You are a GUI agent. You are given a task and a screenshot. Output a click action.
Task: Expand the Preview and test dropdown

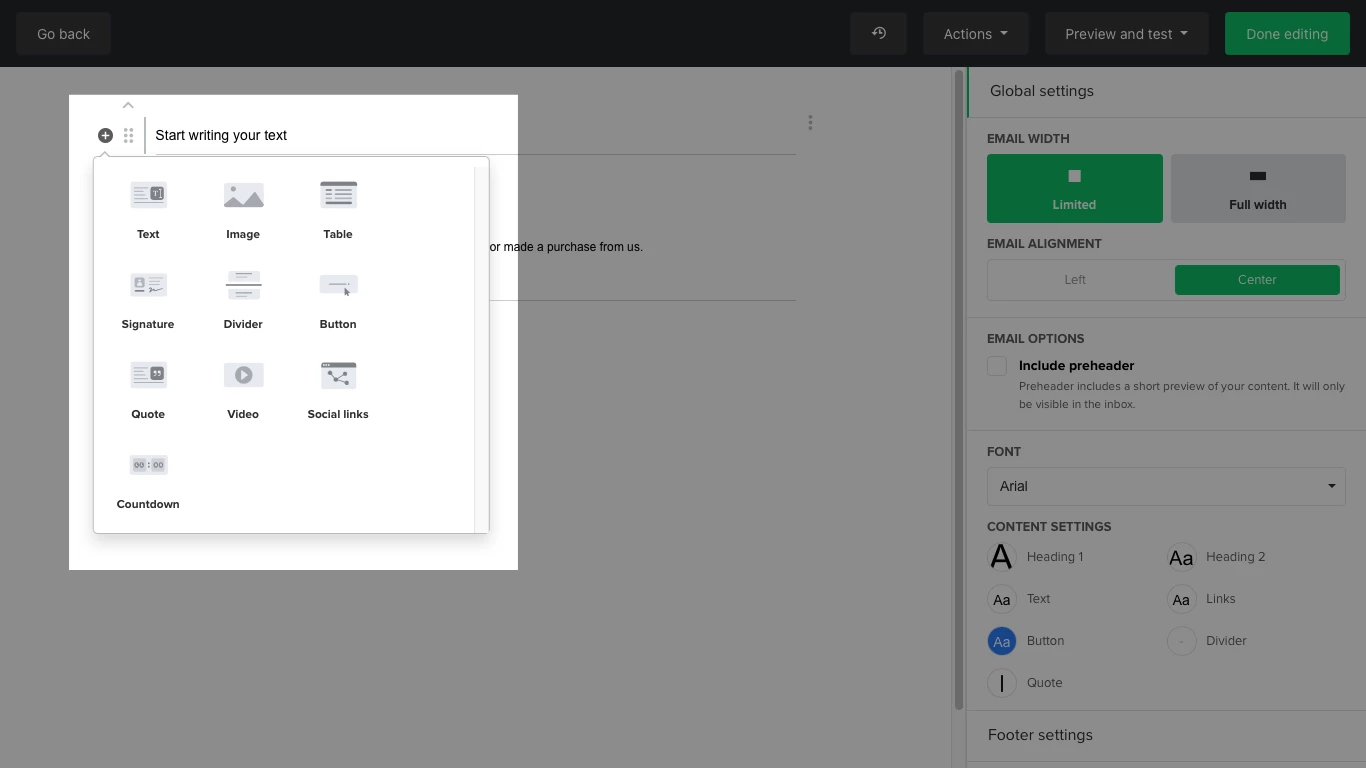coord(1126,34)
